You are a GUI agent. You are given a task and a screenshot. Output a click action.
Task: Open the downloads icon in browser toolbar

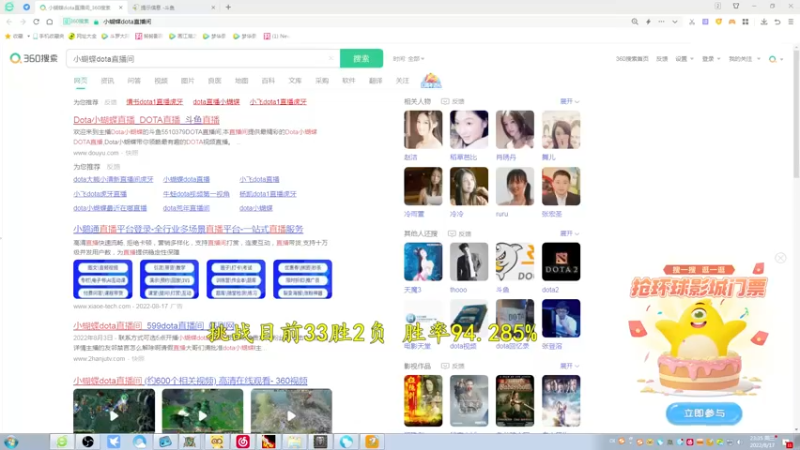point(764,22)
